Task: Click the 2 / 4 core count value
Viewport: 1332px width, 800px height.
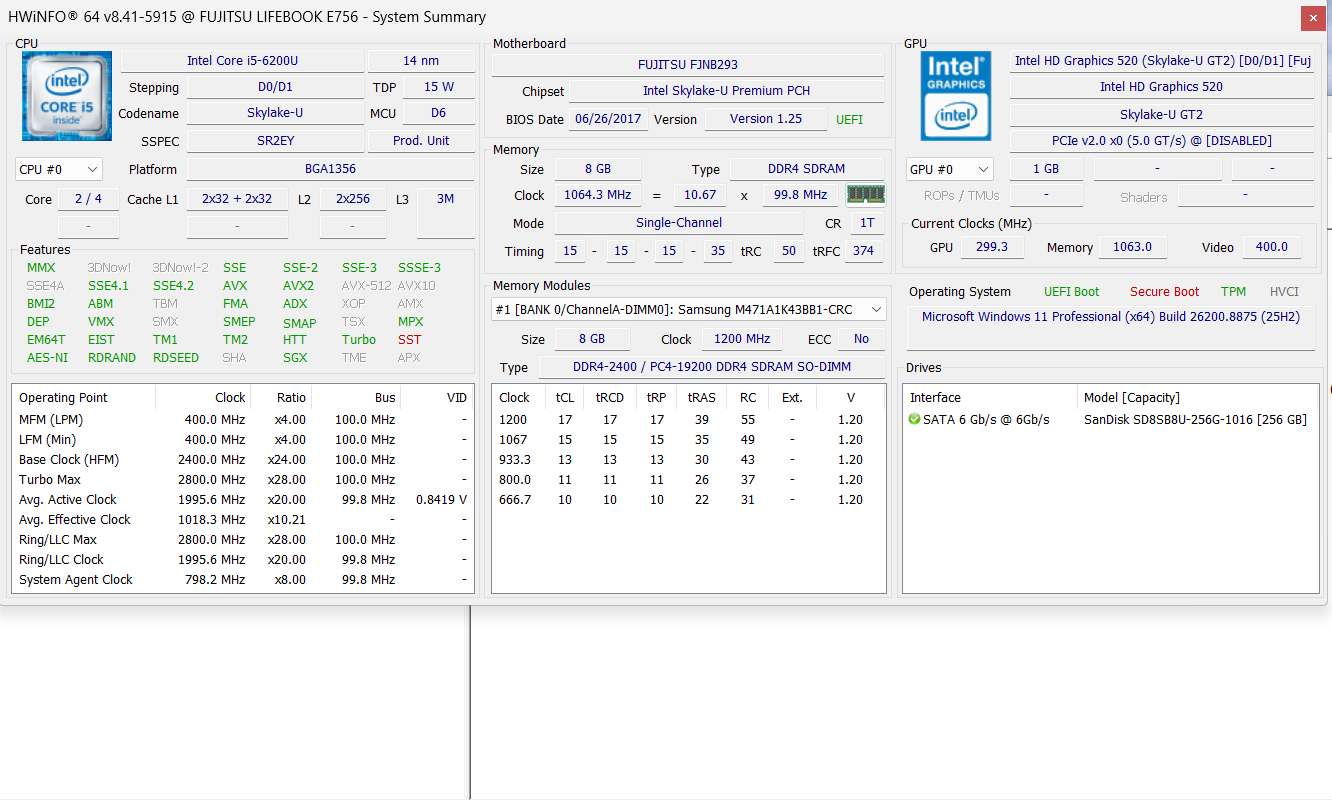Action: 88,199
